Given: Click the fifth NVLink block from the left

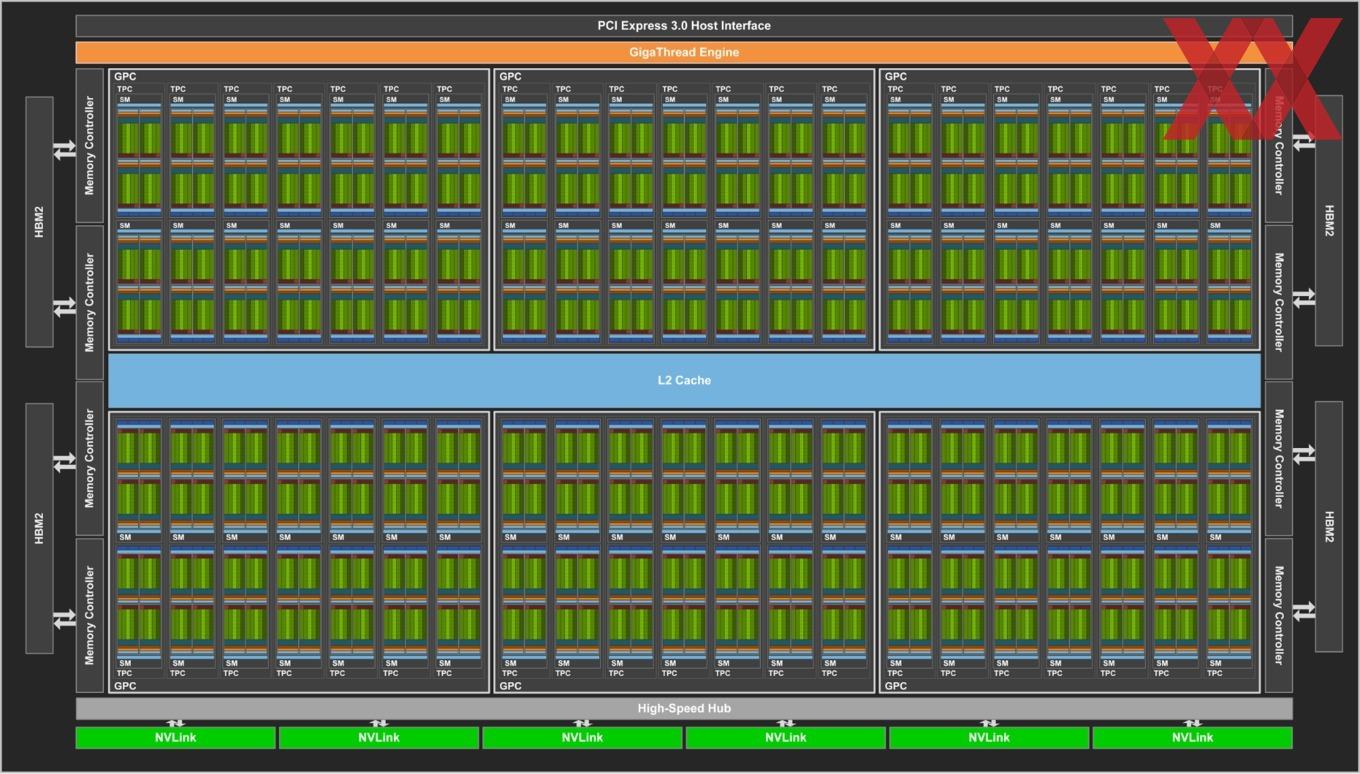Looking at the screenshot, I should pos(988,738).
